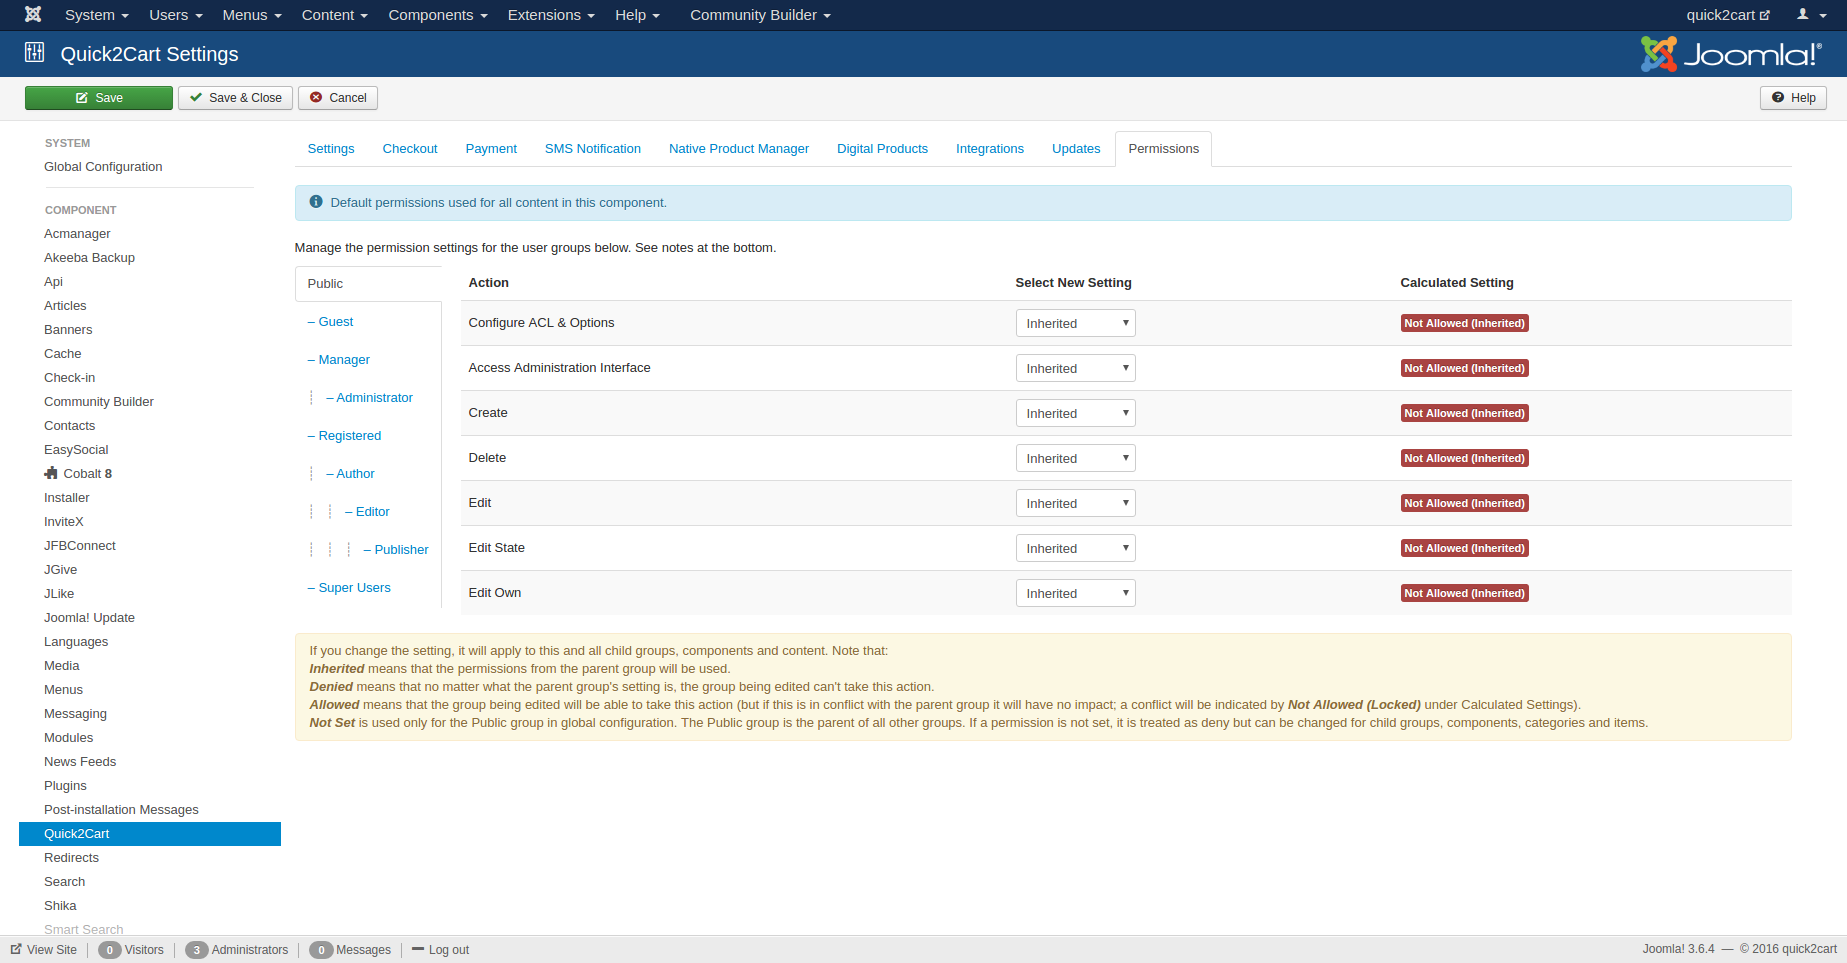Open the user account icon menu

(x=1809, y=15)
